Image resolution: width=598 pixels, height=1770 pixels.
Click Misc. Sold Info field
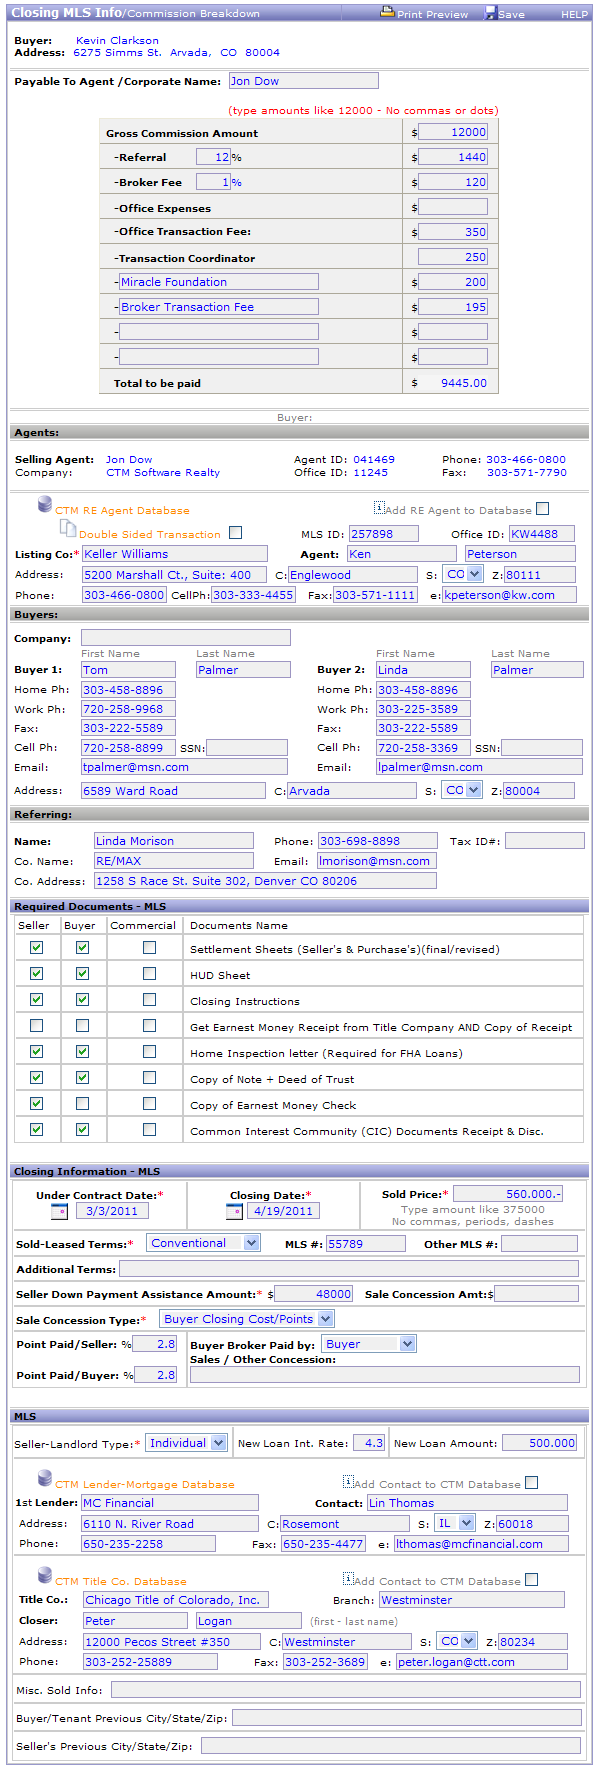click(x=346, y=1690)
